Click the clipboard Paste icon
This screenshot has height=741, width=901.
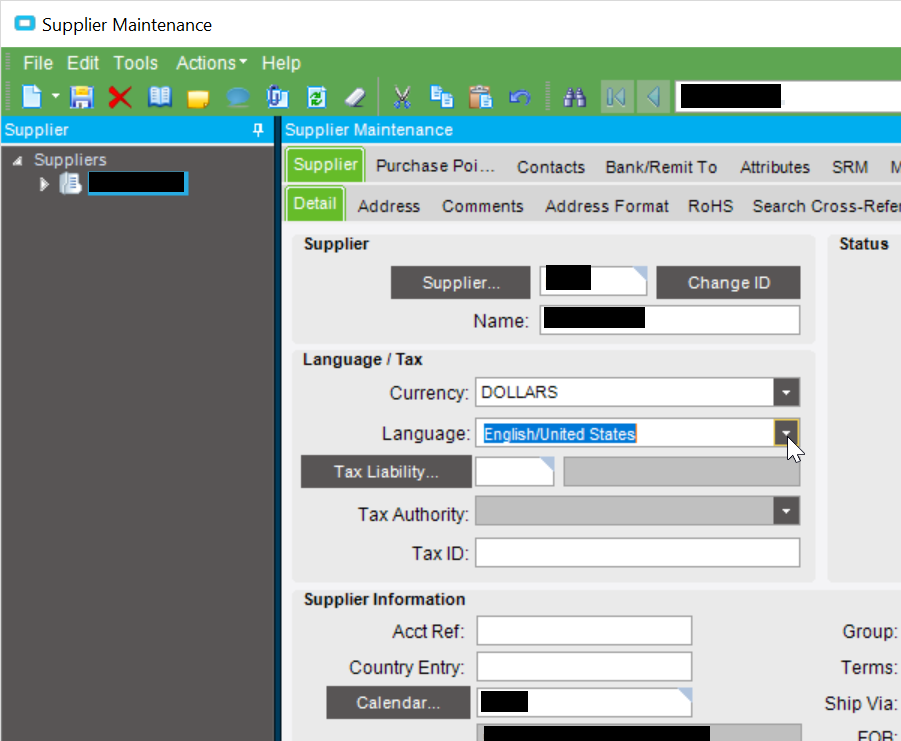click(x=480, y=97)
